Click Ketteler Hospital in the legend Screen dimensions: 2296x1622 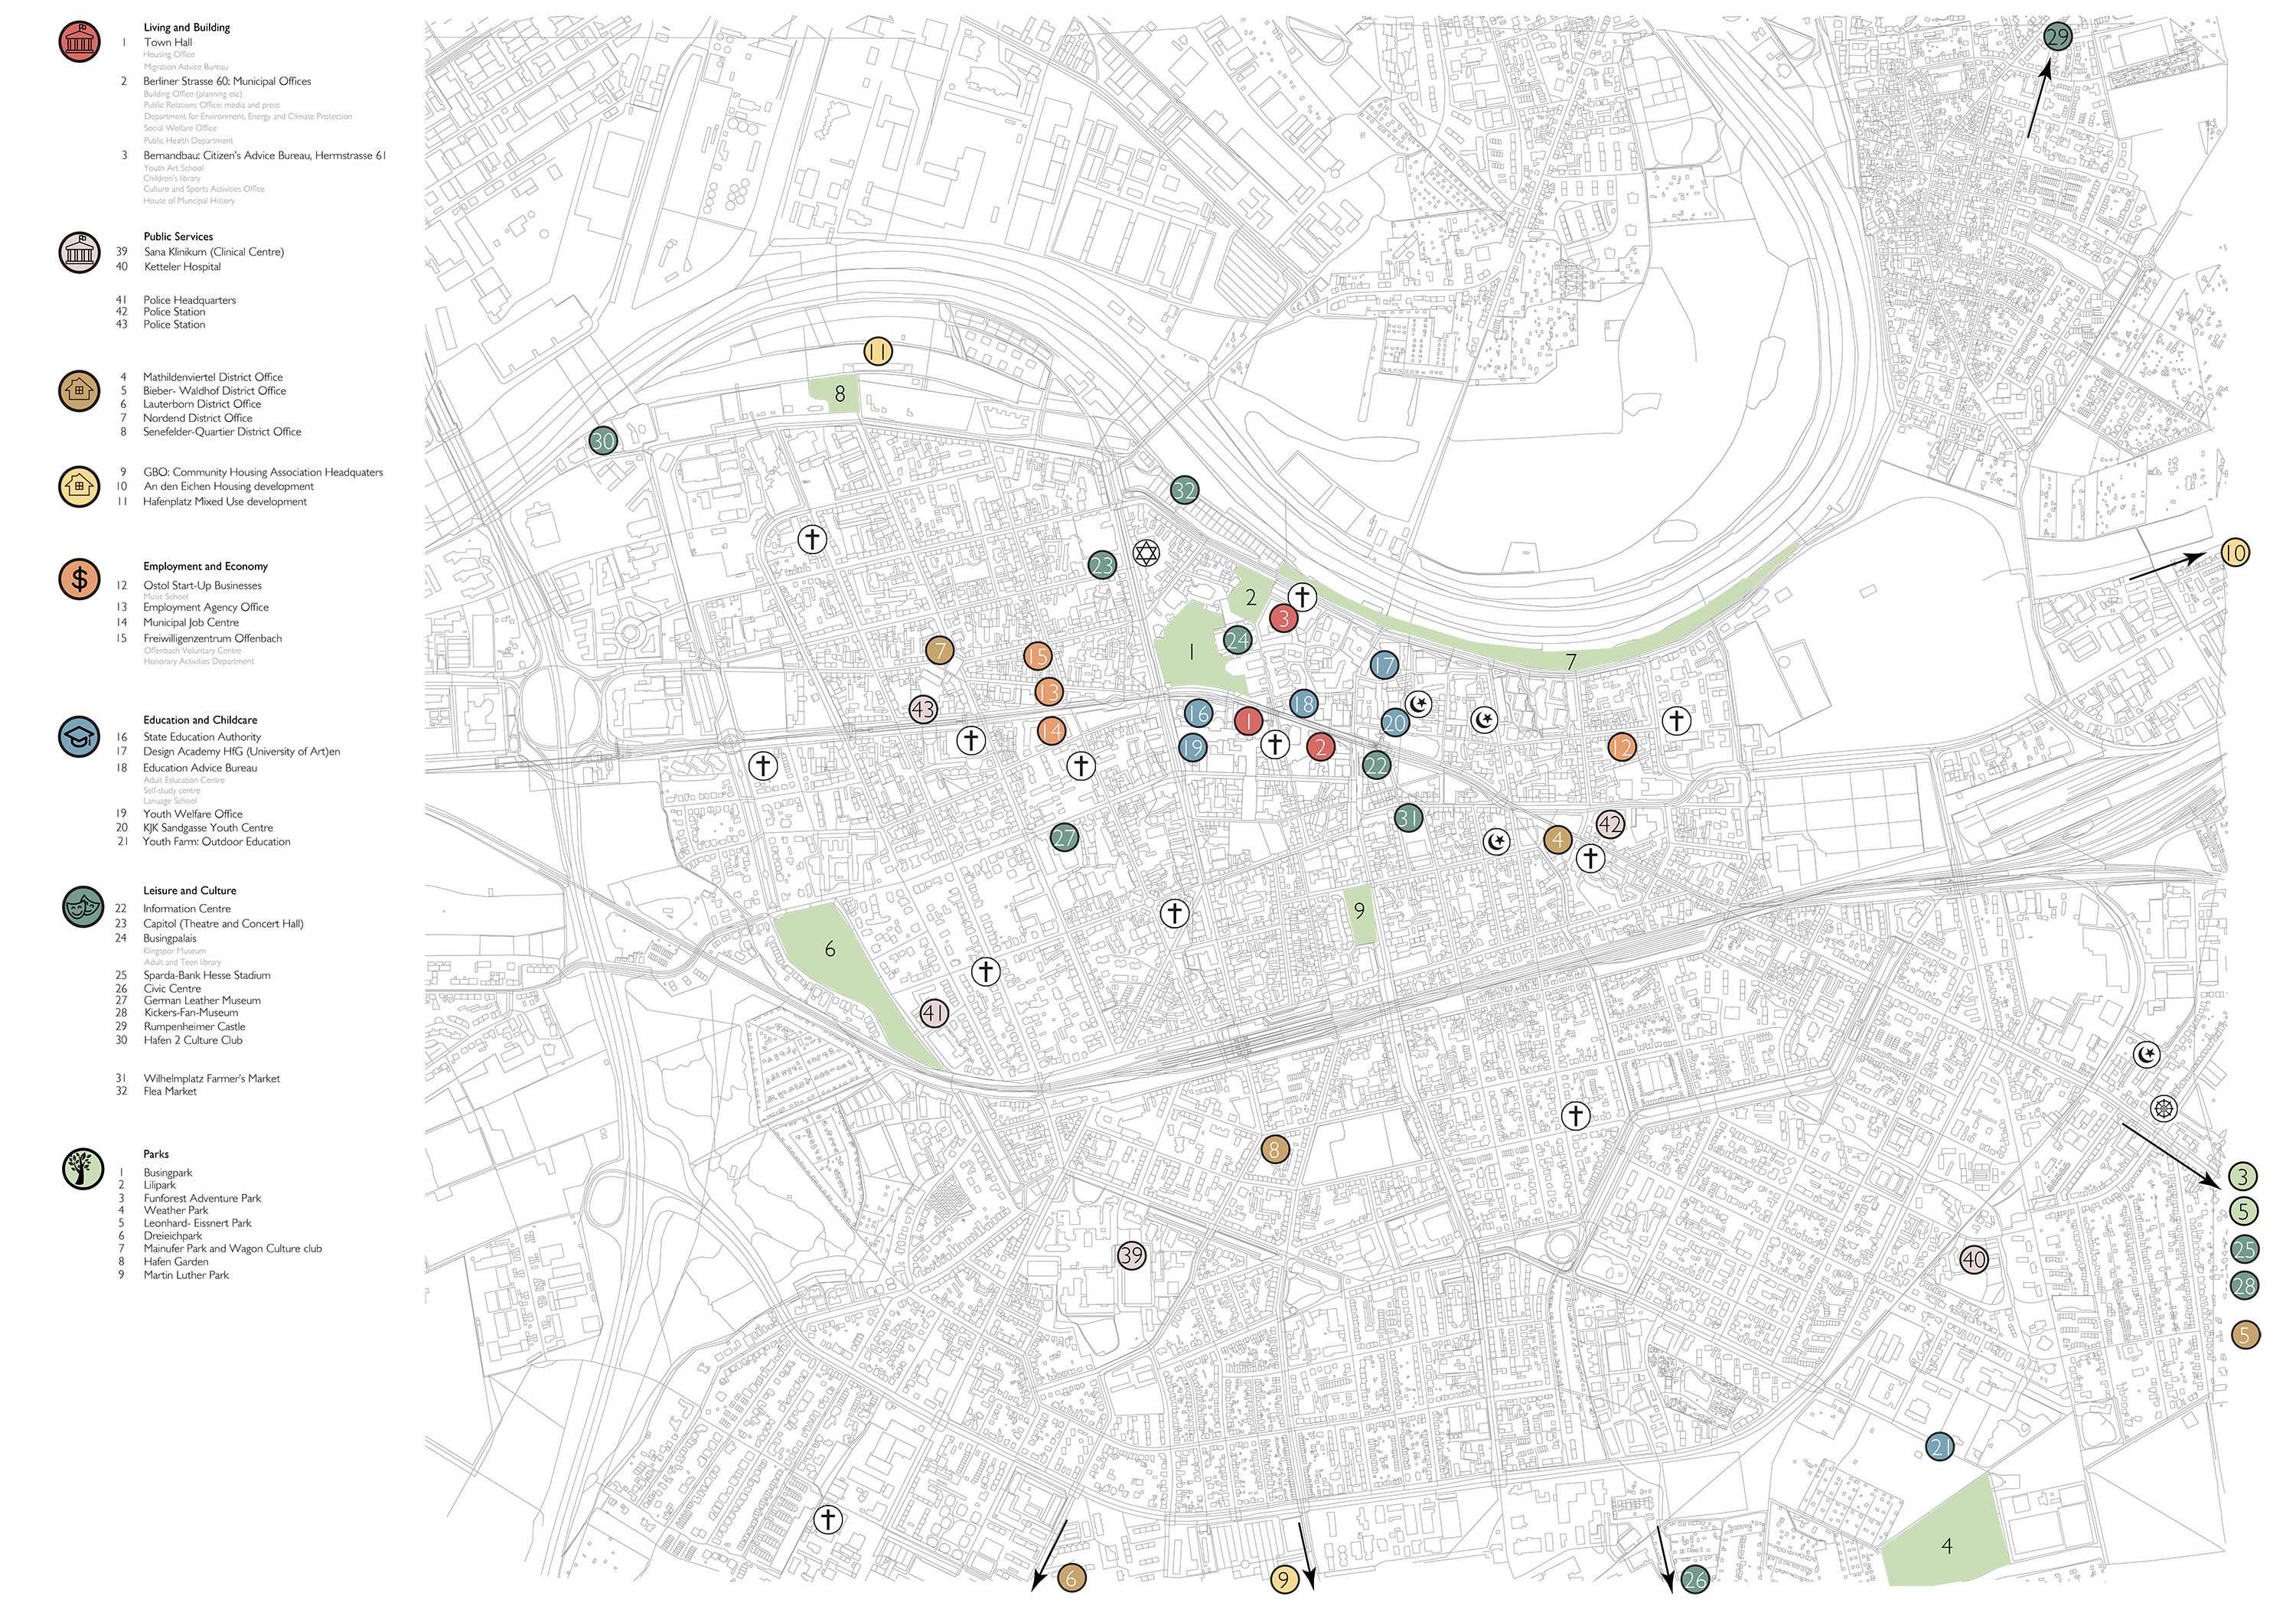(182, 267)
